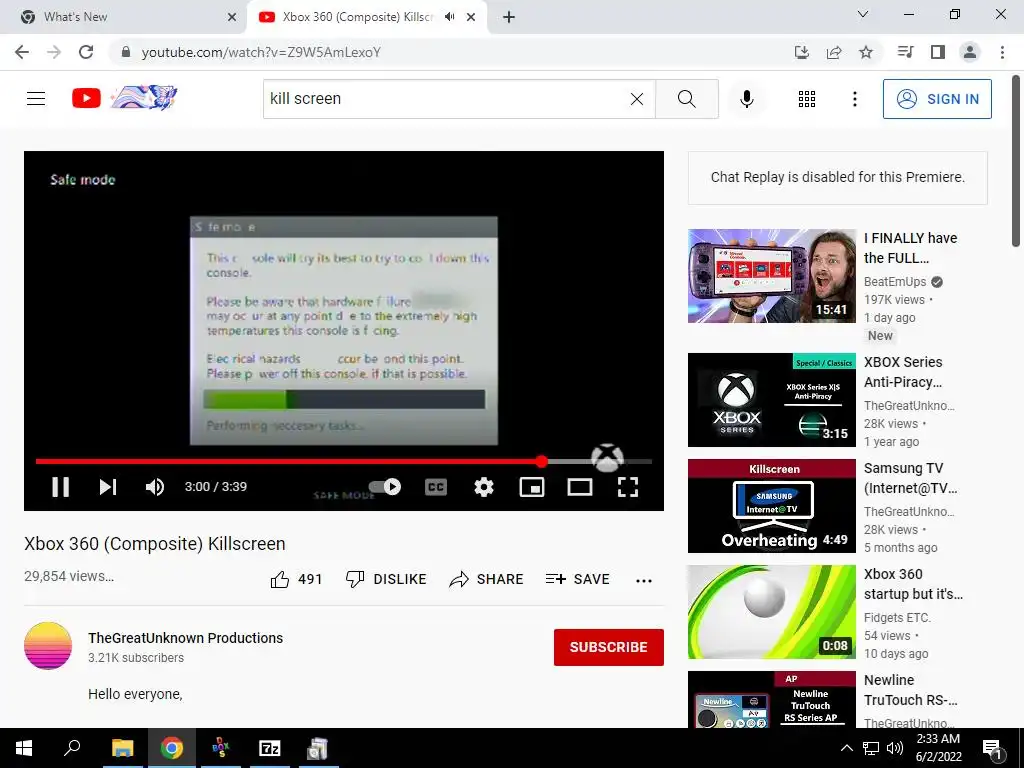
Task: Open 7-Zip from taskbar
Action: 270,748
